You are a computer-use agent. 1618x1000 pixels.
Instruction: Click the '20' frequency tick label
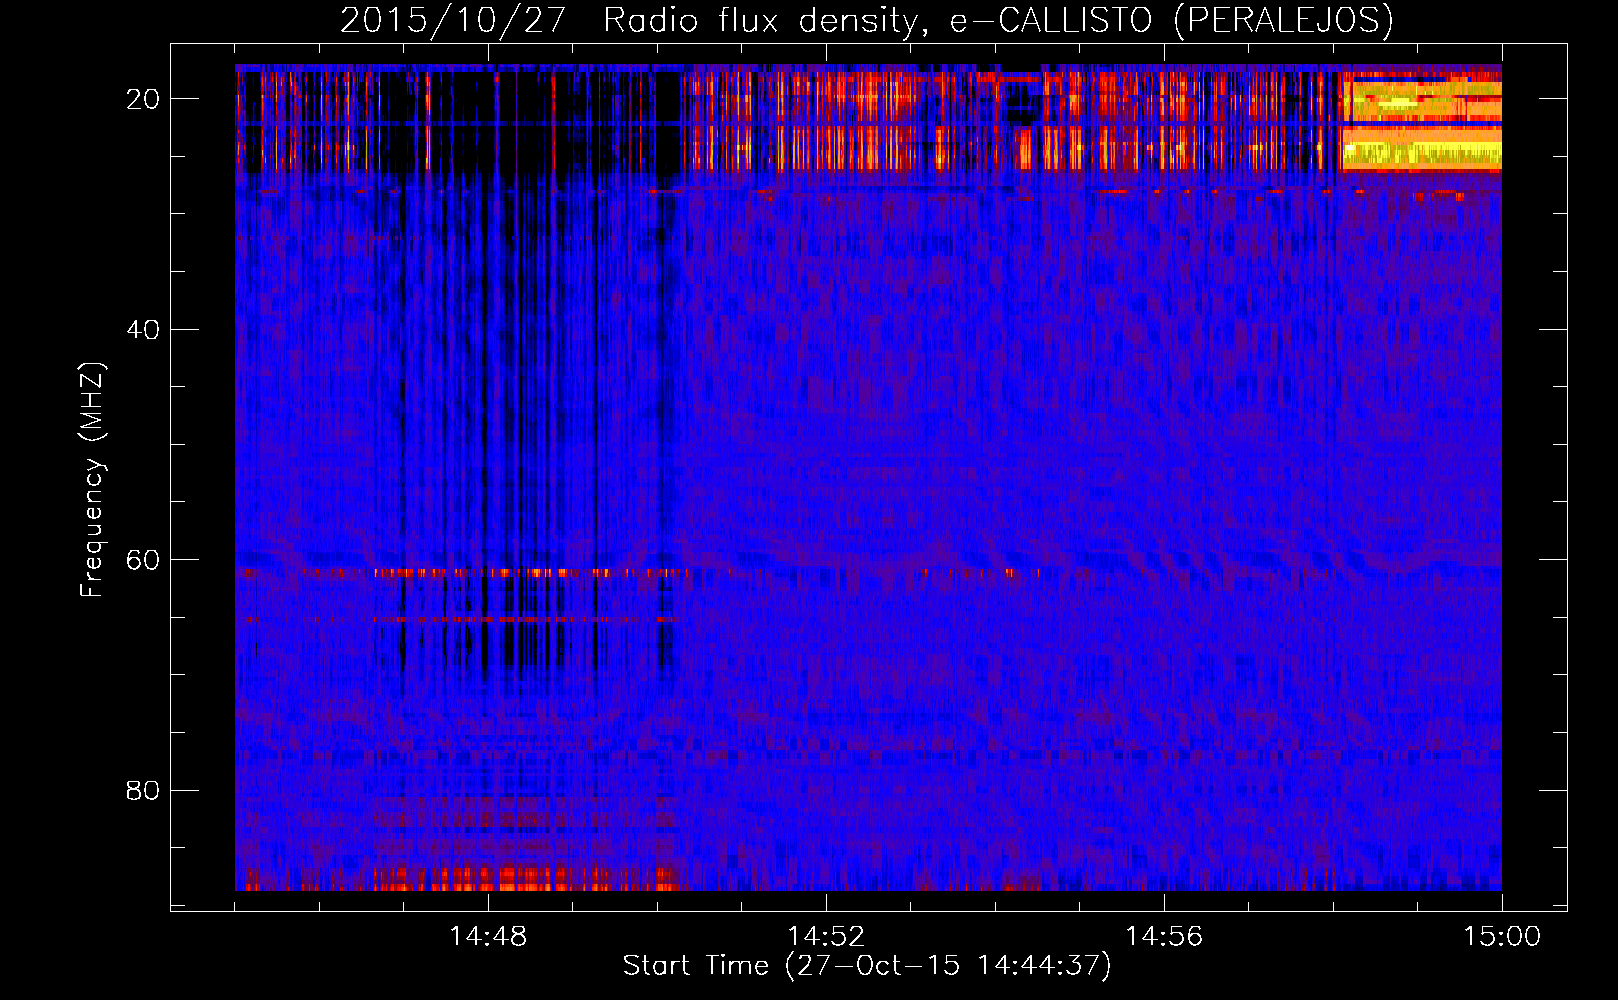tap(144, 99)
